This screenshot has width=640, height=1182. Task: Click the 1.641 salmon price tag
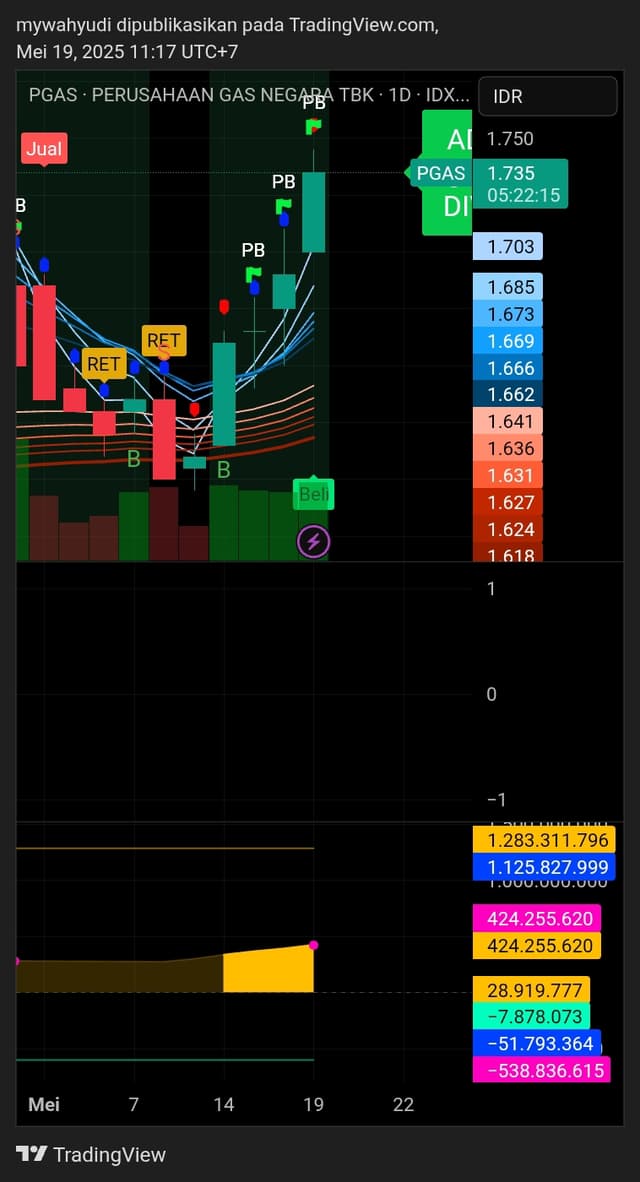[507, 421]
